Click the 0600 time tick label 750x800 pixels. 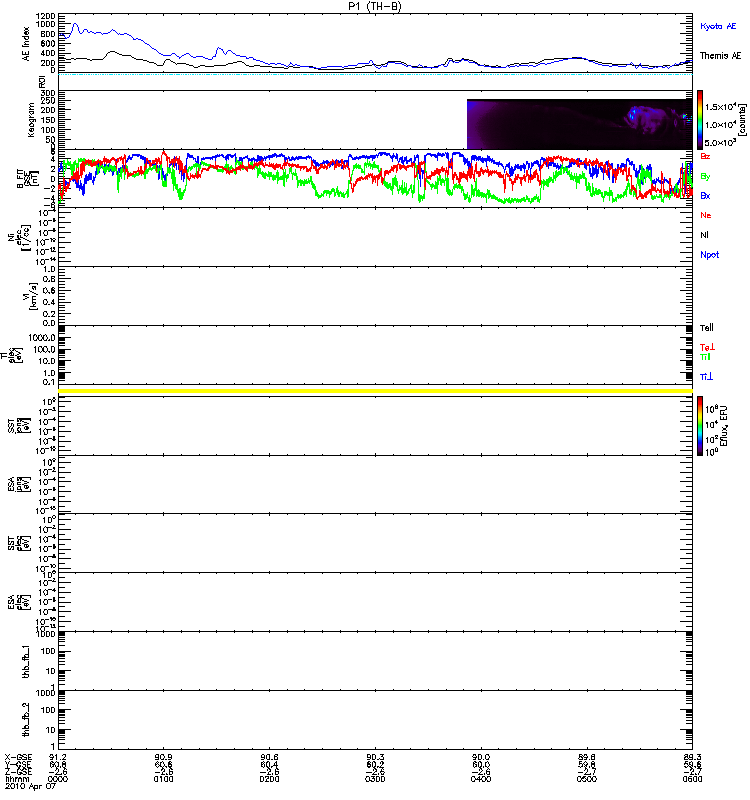692,779
